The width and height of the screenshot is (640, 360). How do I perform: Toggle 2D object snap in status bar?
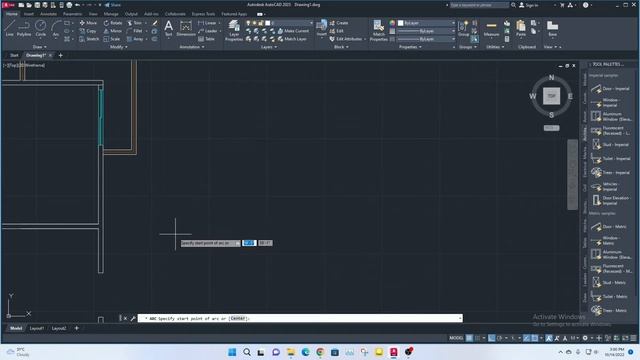pos(534,338)
